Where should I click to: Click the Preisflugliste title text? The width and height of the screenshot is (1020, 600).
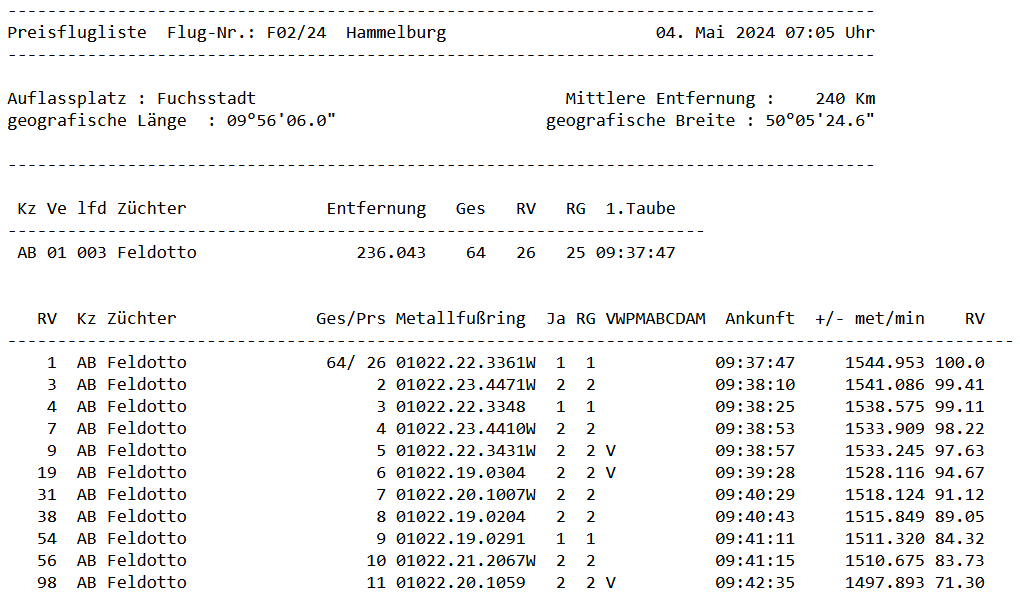(x=77, y=33)
